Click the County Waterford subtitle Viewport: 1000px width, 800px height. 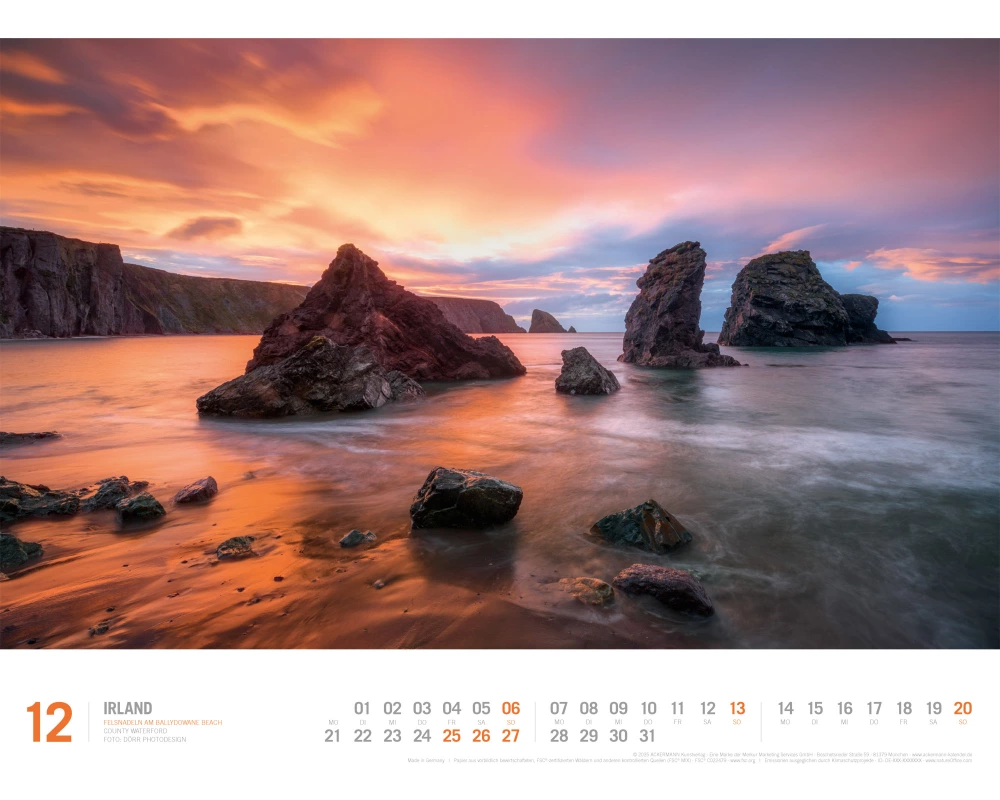(x=135, y=731)
